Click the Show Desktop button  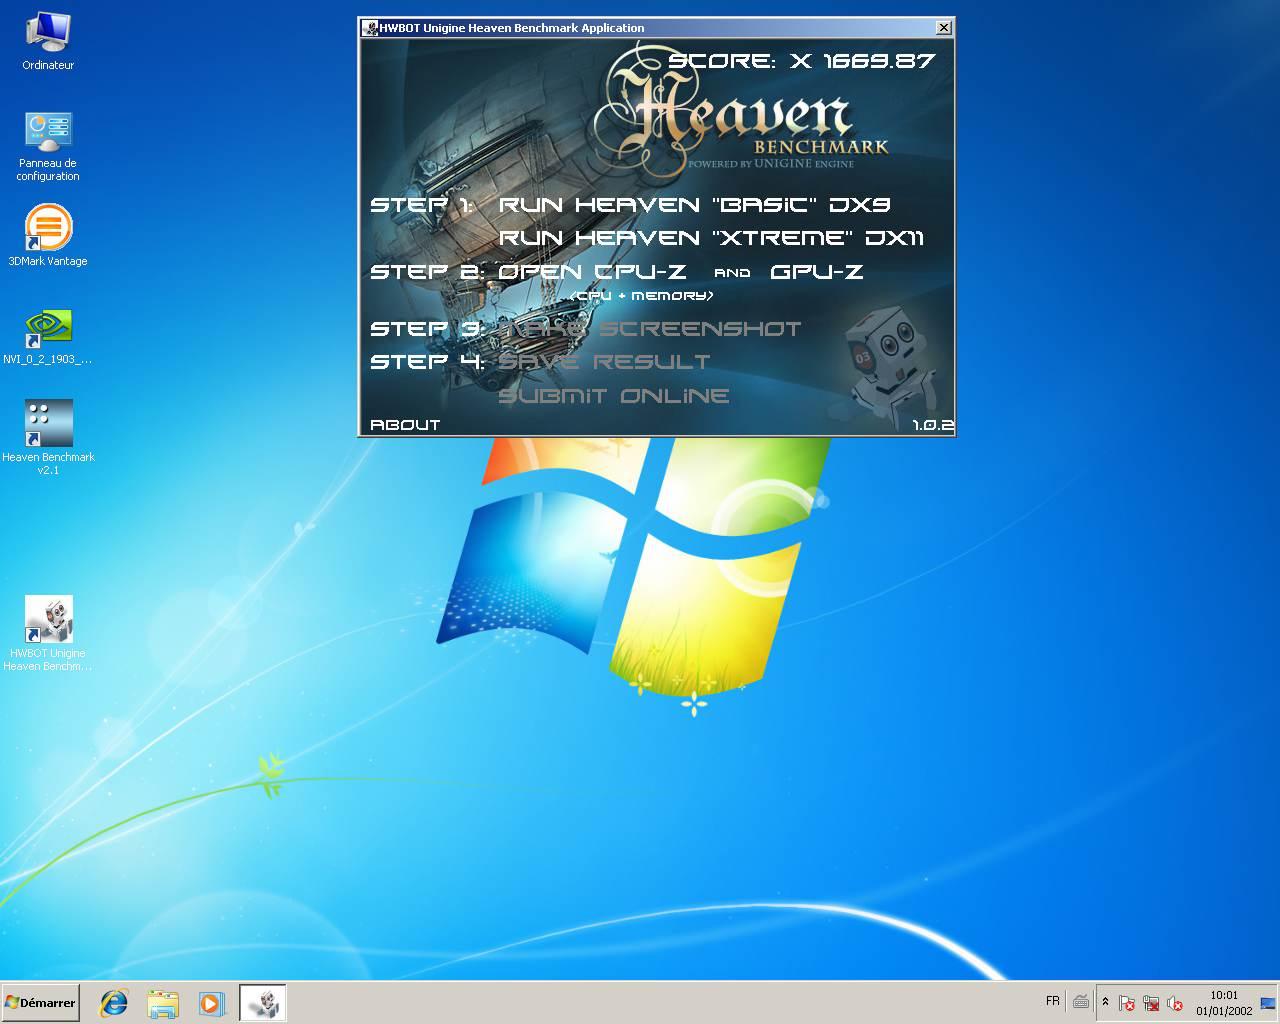pyautogui.click(x=1268, y=1002)
